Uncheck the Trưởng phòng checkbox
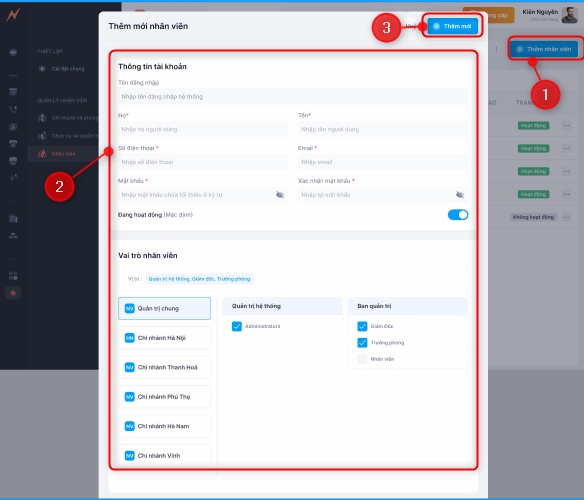The width and height of the screenshot is (584, 500). coord(362,343)
